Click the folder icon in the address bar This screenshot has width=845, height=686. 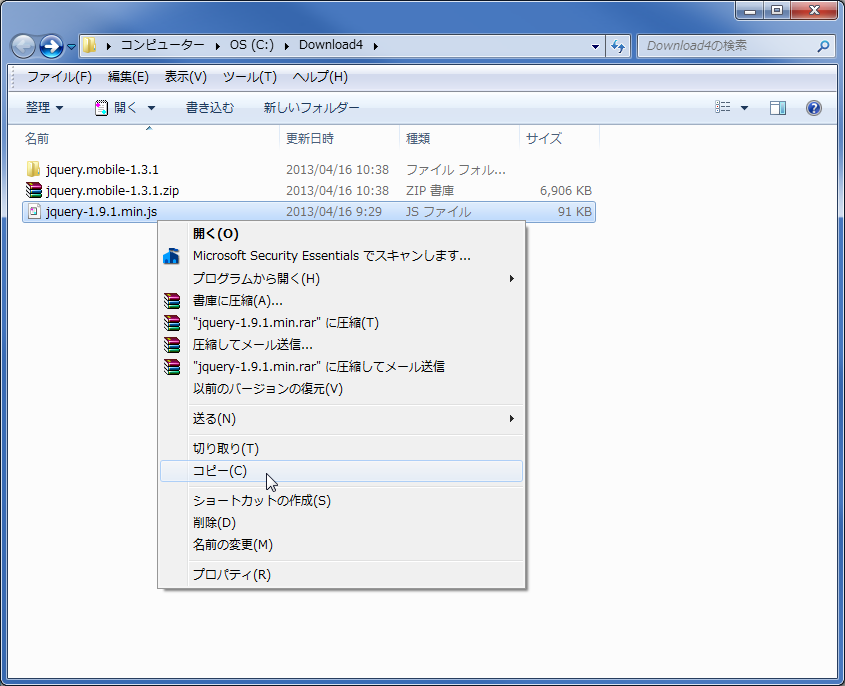pyautogui.click(x=89, y=45)
